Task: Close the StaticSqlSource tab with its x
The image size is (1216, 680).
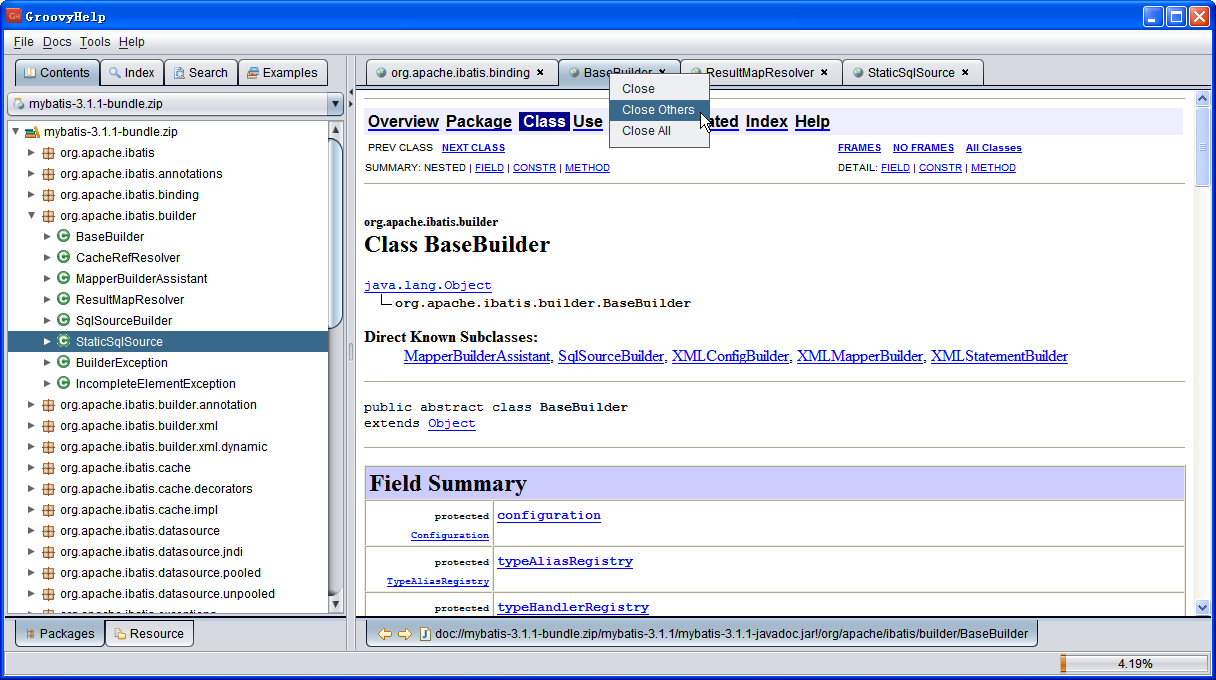Action: [x=965, y=72]
